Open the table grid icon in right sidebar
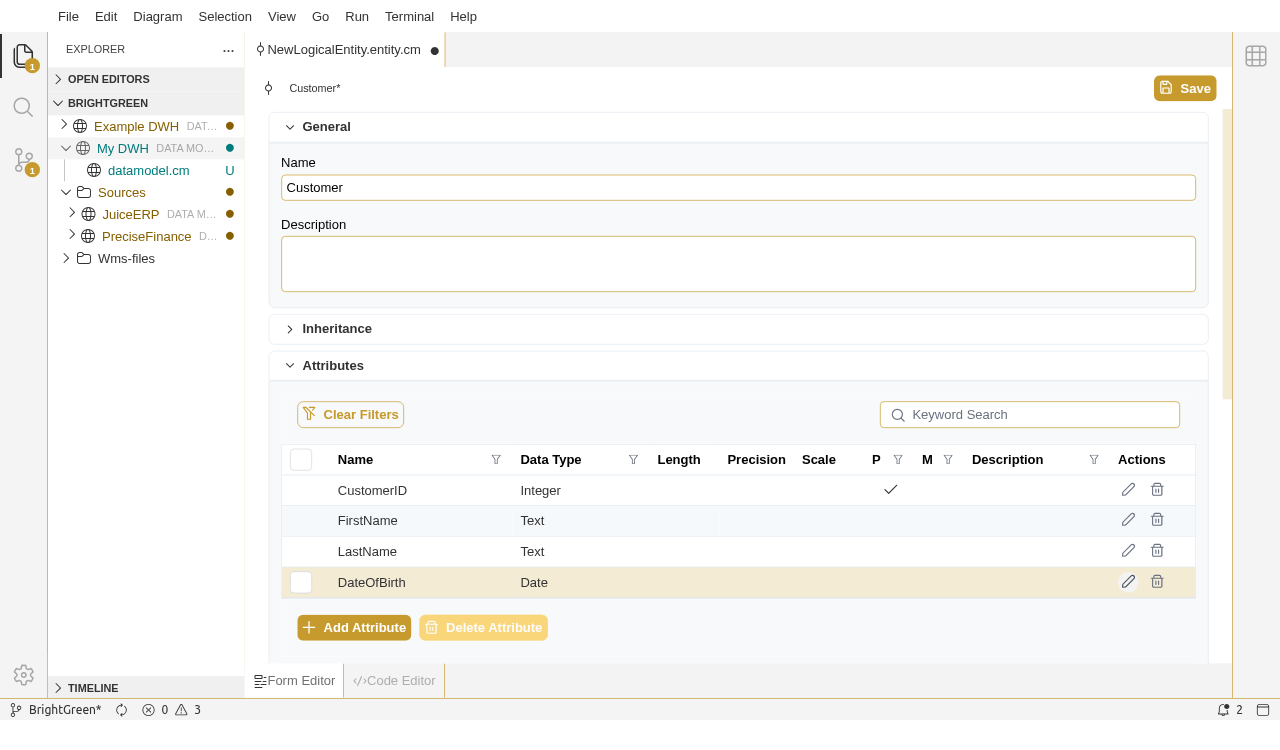This screenshot has height=750, width=1280. pyautogui.click(x=1256, y=56)
